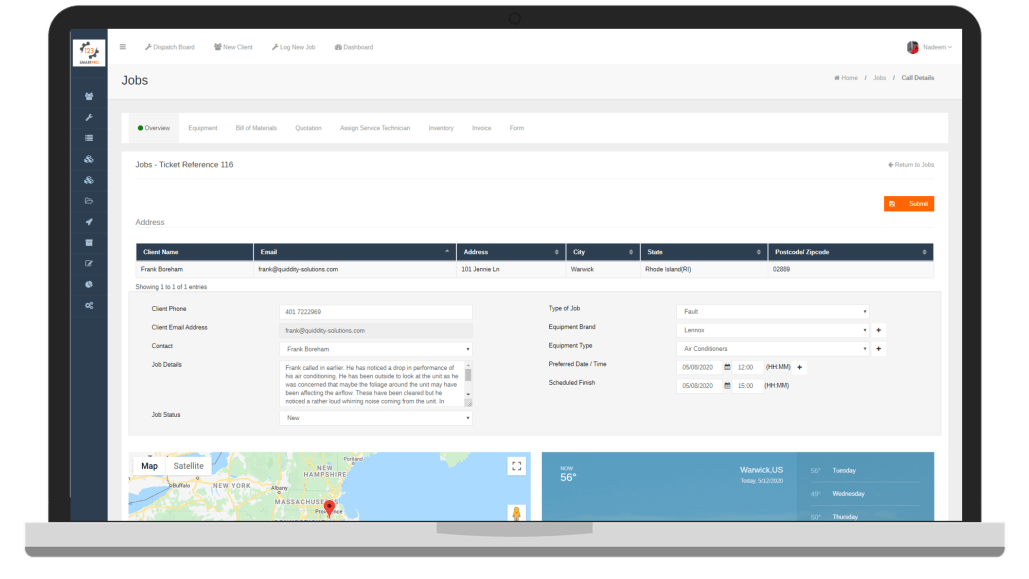
Task: Click the plus icon beside Equipment Brand
Action: click(x=879, y=330)
